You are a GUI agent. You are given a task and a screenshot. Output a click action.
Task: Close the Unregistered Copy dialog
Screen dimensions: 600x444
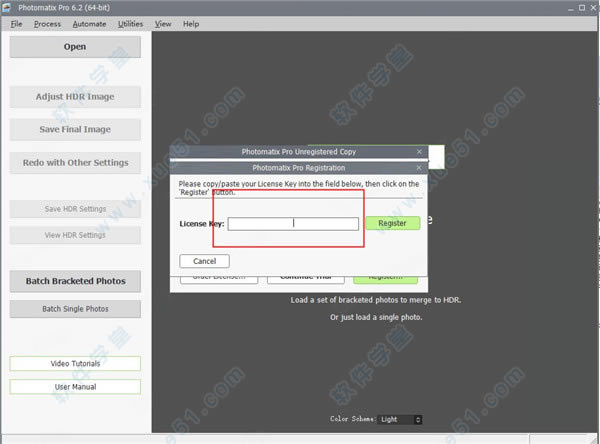pyautogui.click(x=419, y=152)
